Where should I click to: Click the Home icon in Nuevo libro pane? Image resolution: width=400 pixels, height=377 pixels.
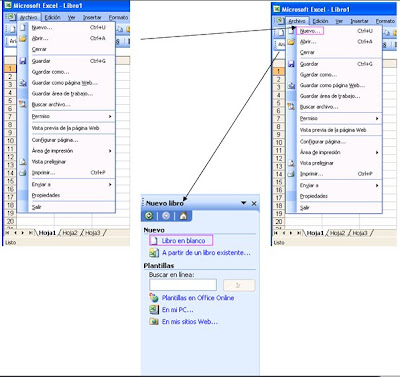click(x=183, y=216)
